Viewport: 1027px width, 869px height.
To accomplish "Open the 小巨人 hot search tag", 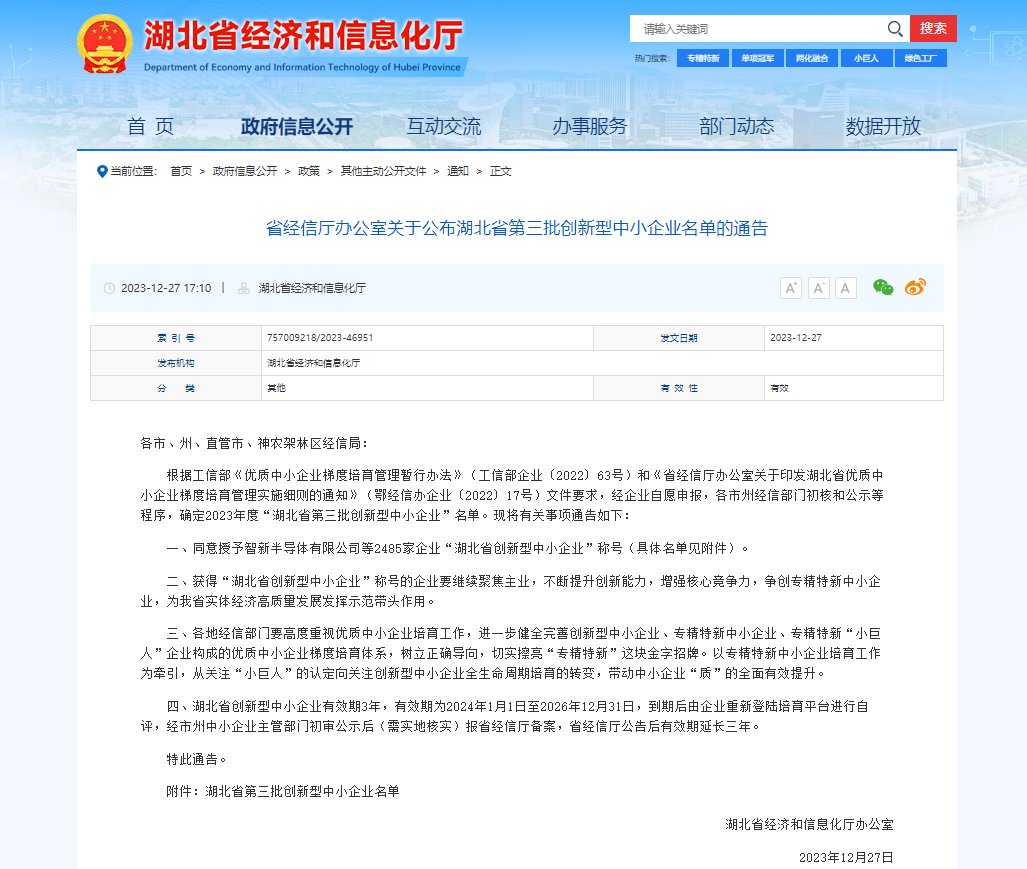I will tap(866, 58).
